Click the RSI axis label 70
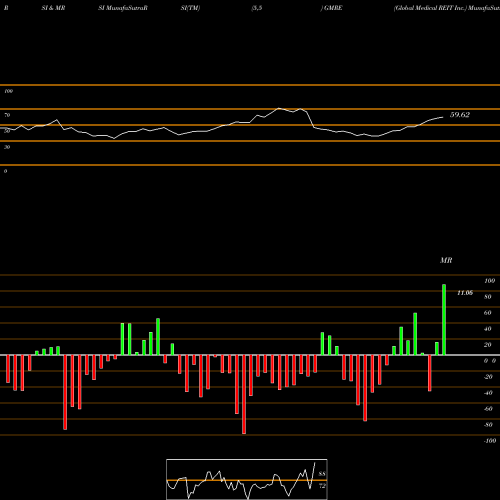500x500 pixels. (7, 115)
